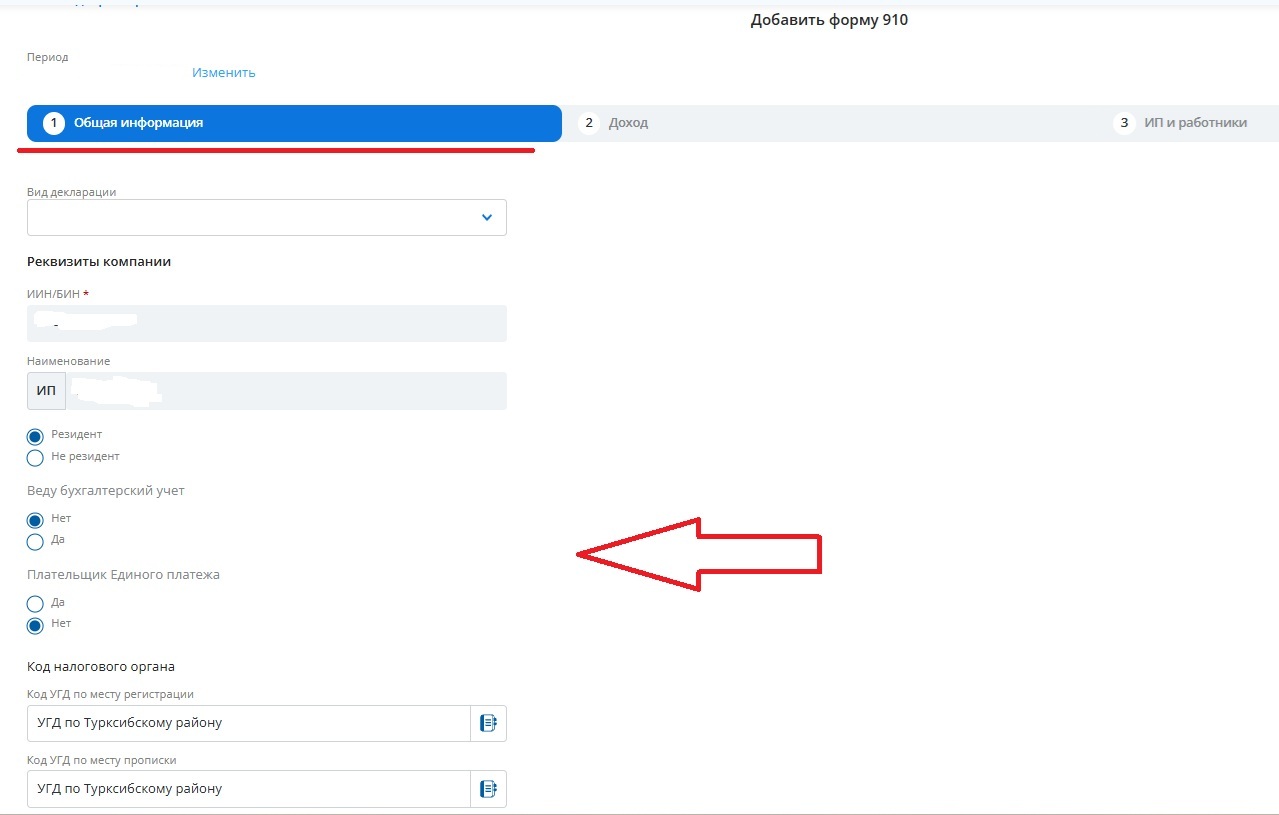
Task: Click the Наименование text field
Action: click(x=286, y=391)
